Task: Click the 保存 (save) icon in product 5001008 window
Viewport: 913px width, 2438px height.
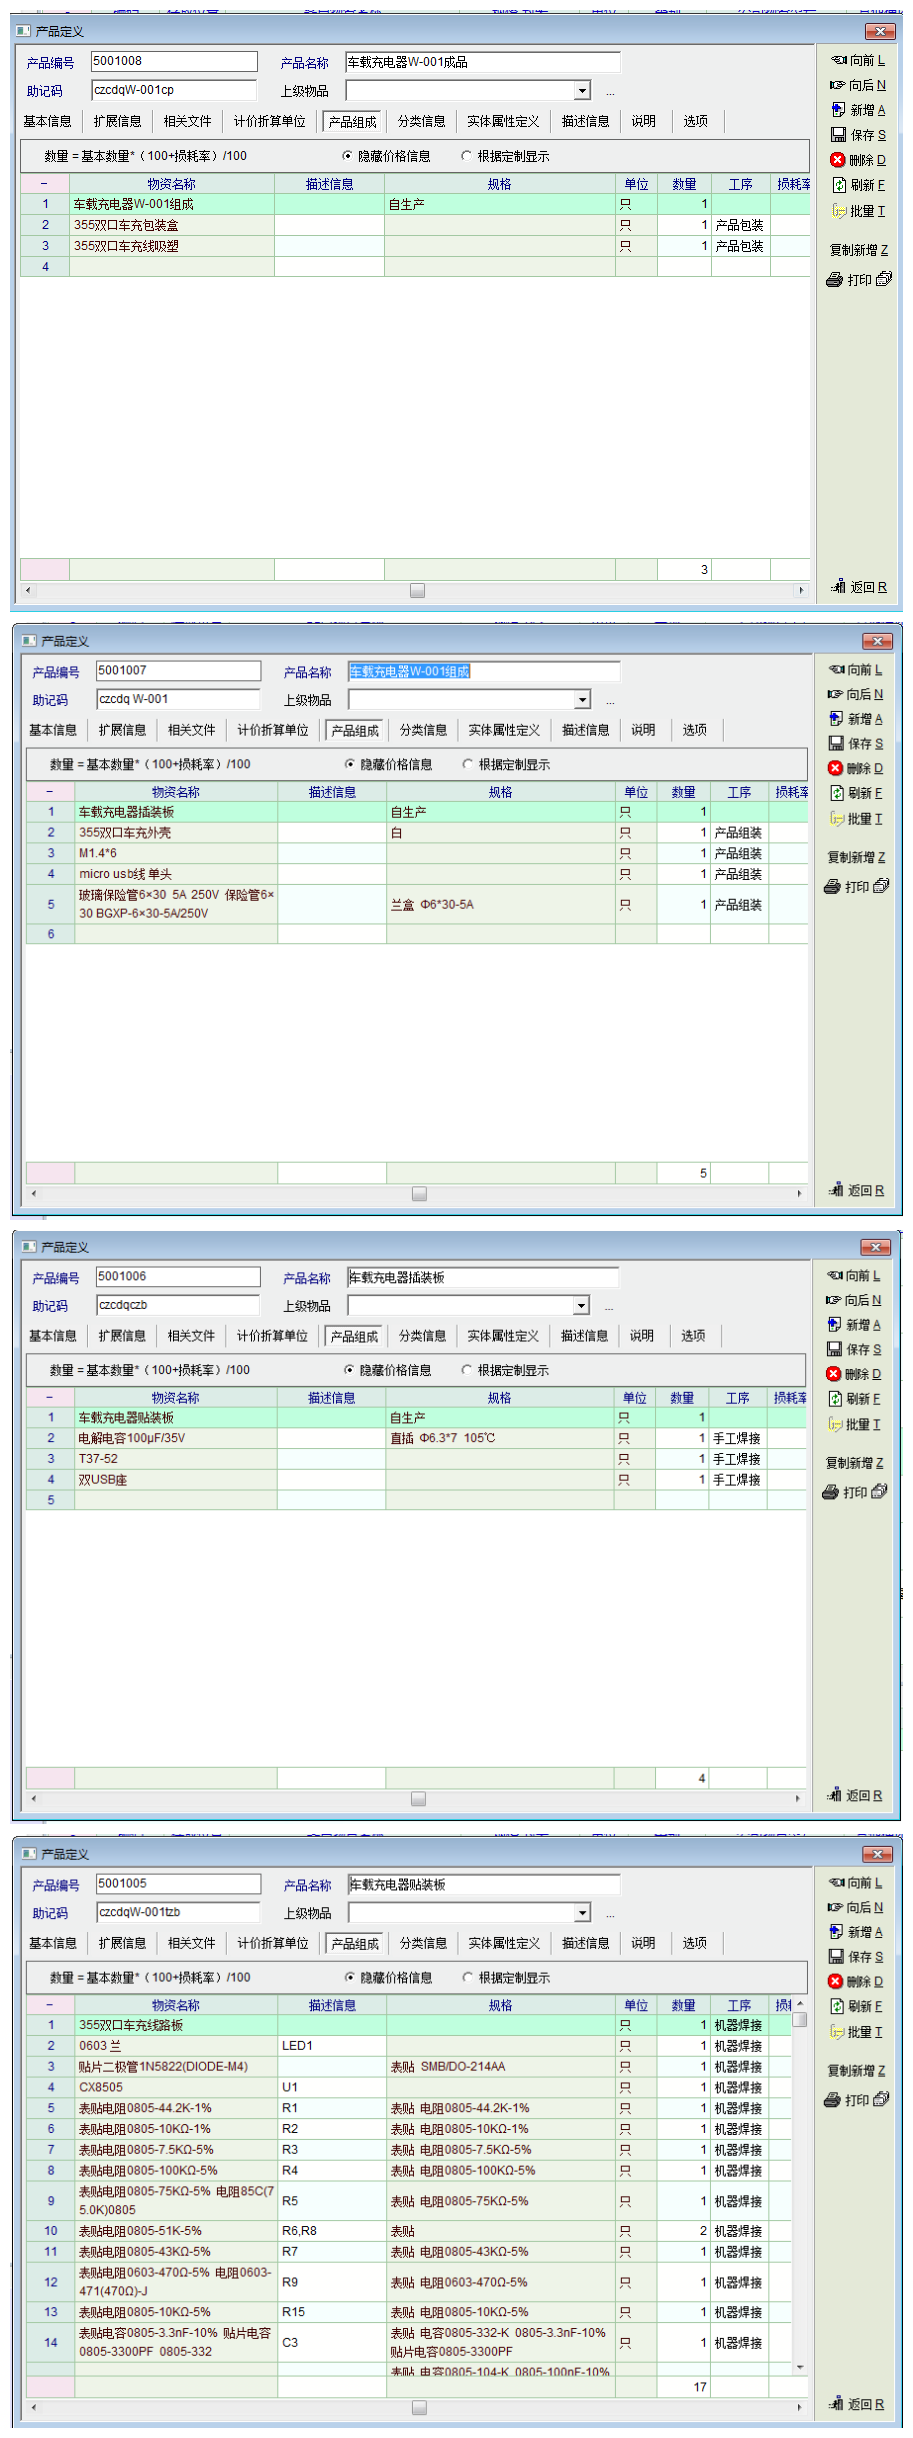Action: click(838, 135)
